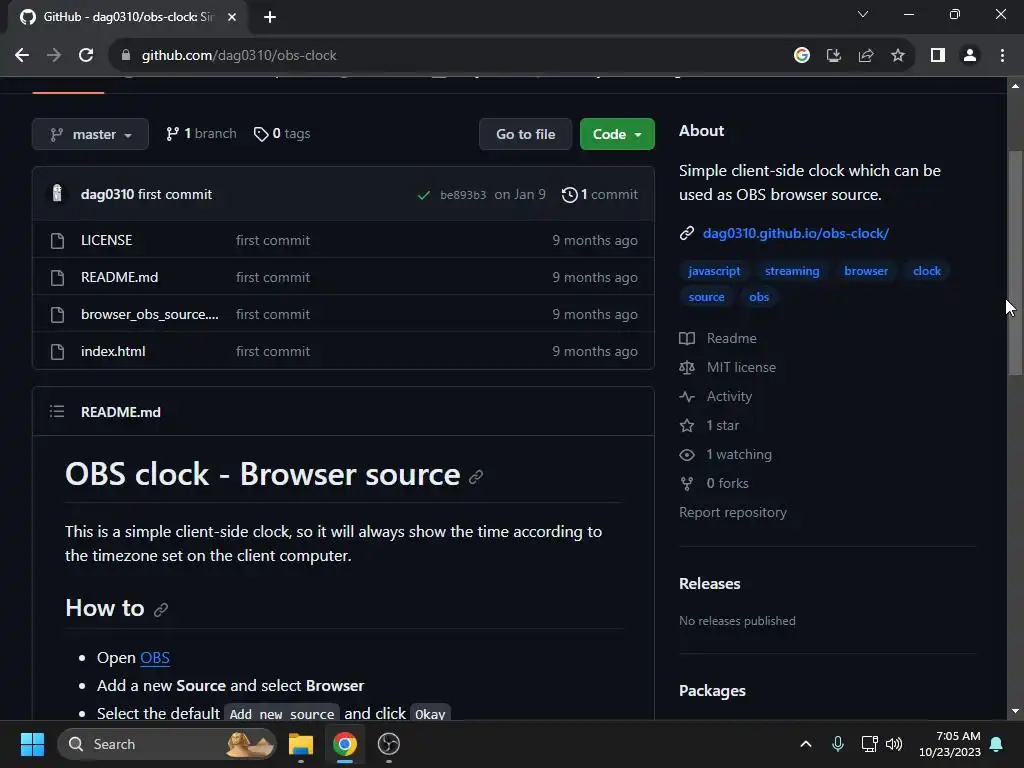Click the LICENSE row's first commit message
The height and width of the screenshot is (768, 1024).
[272, 240]
